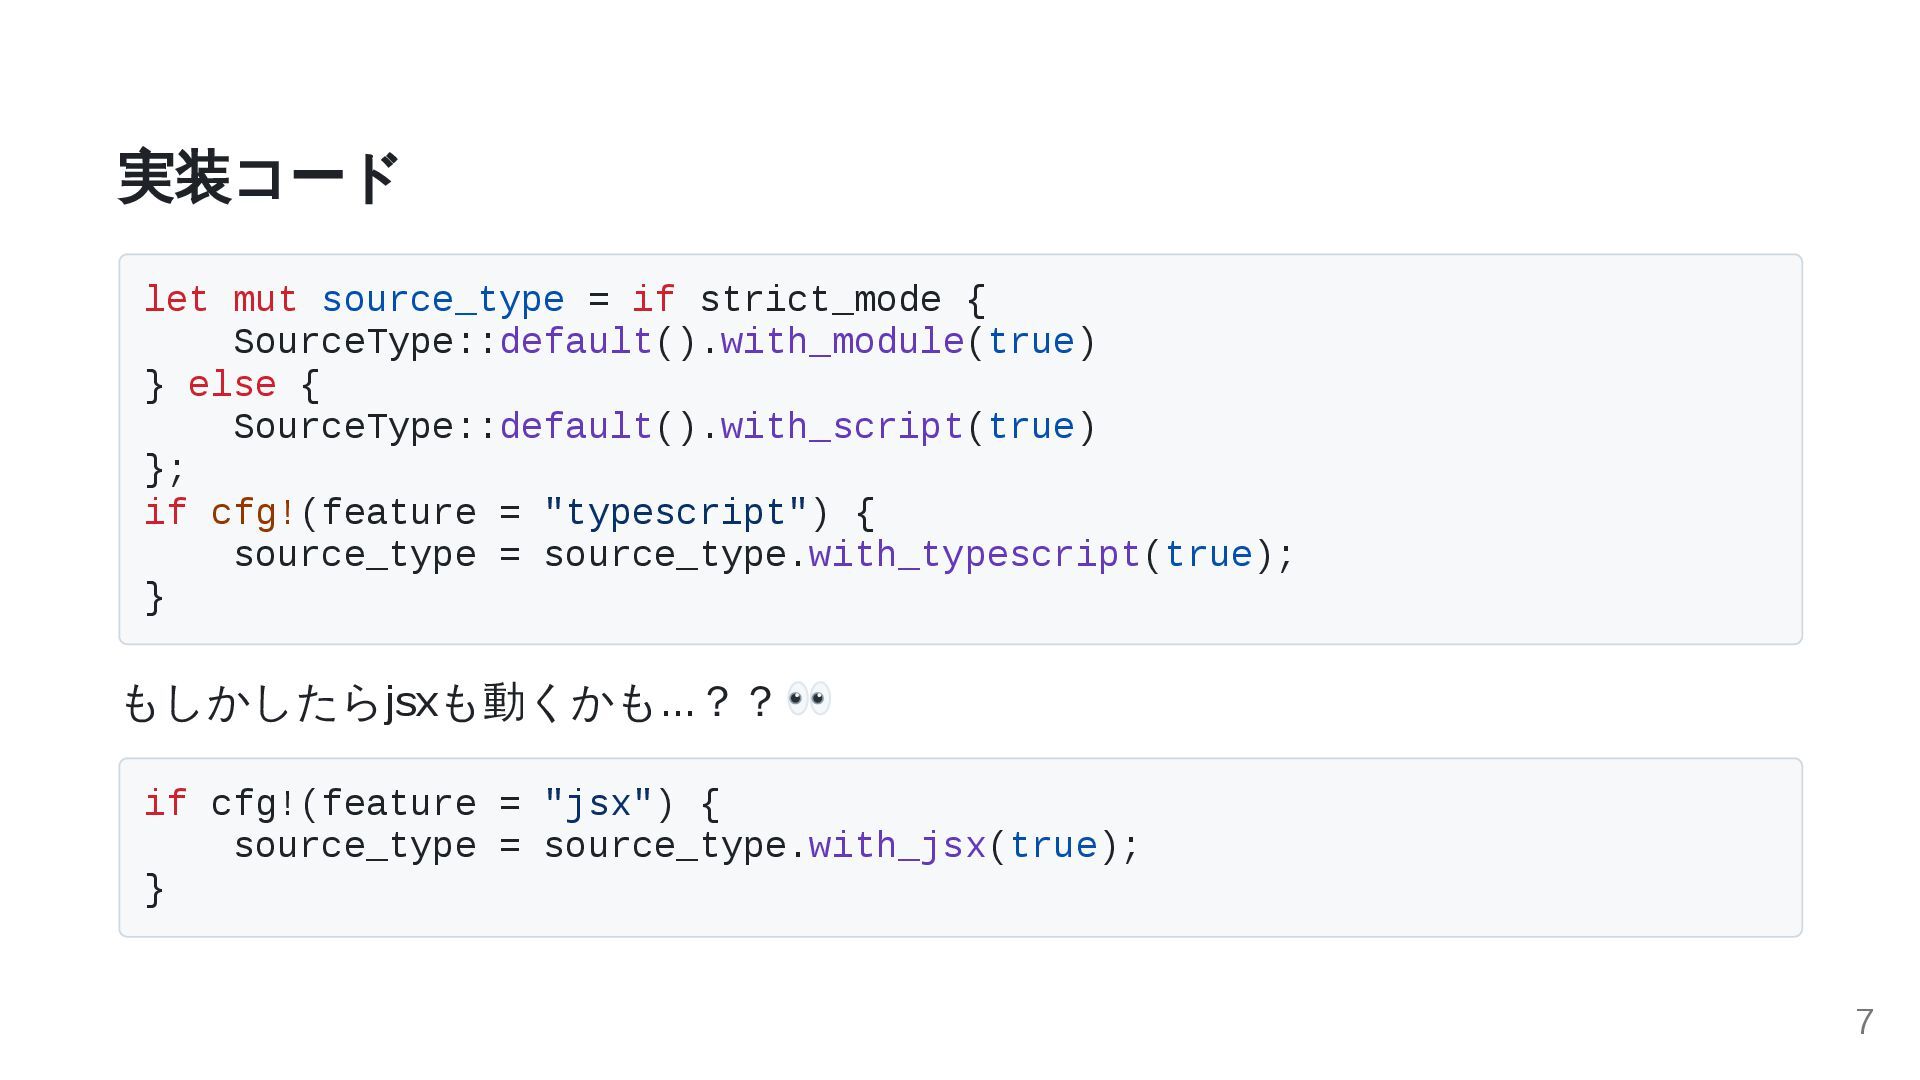Click closing brace of the jsx code block
Screen dimensions: 1920x1080
click(154, 889)
